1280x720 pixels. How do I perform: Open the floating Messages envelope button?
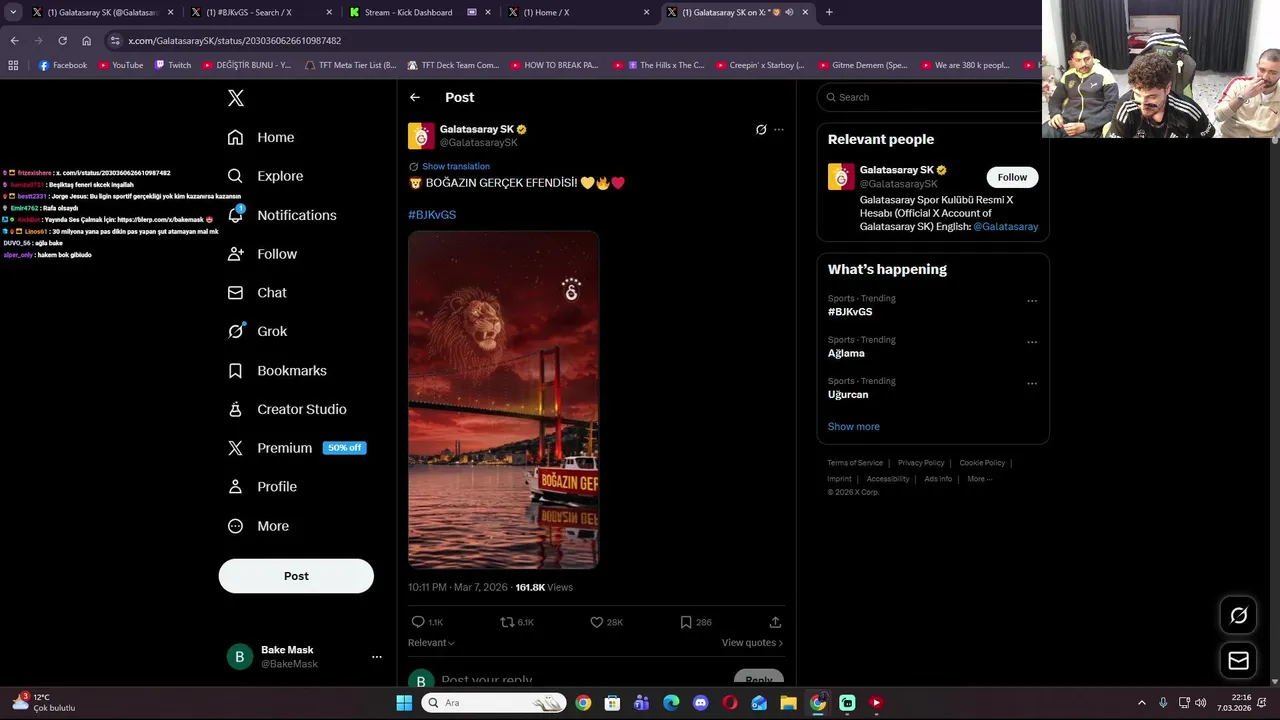[1238, 661]
